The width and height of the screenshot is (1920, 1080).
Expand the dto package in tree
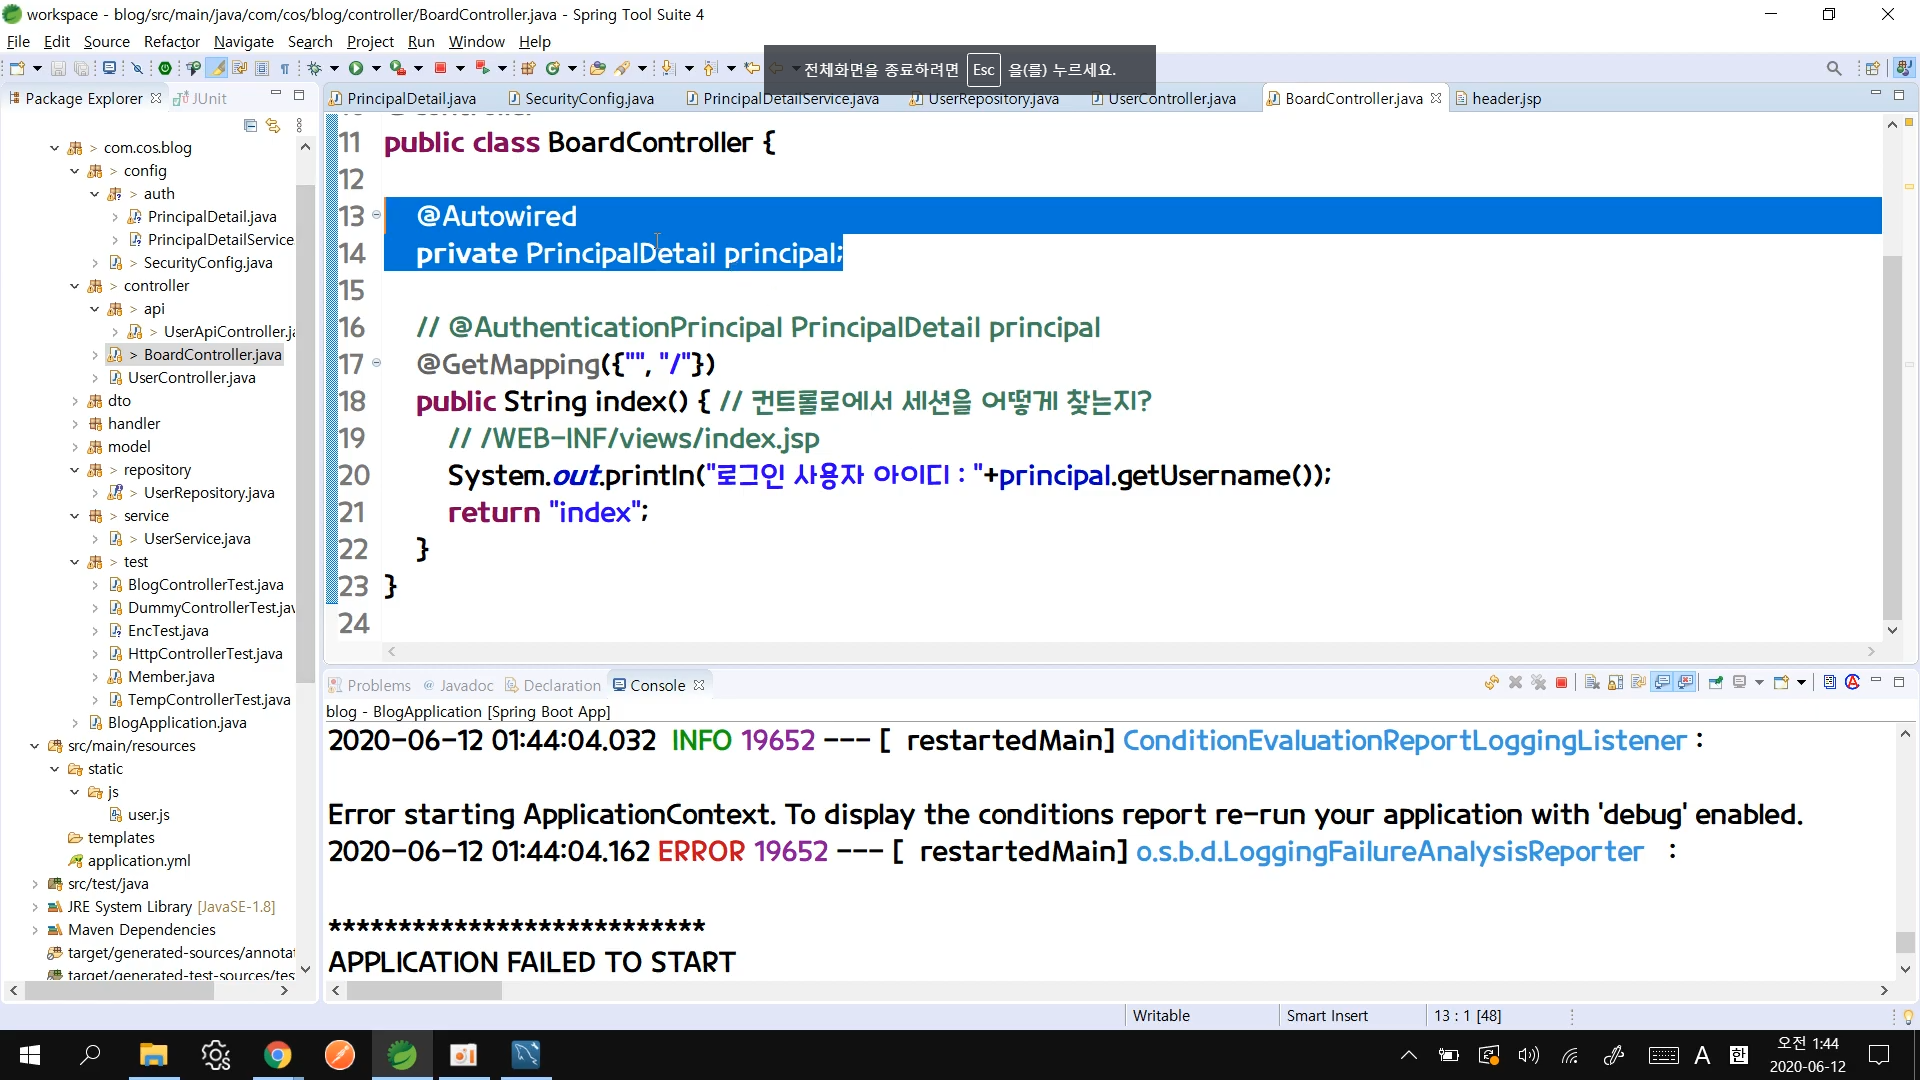[x=75, y=401]
